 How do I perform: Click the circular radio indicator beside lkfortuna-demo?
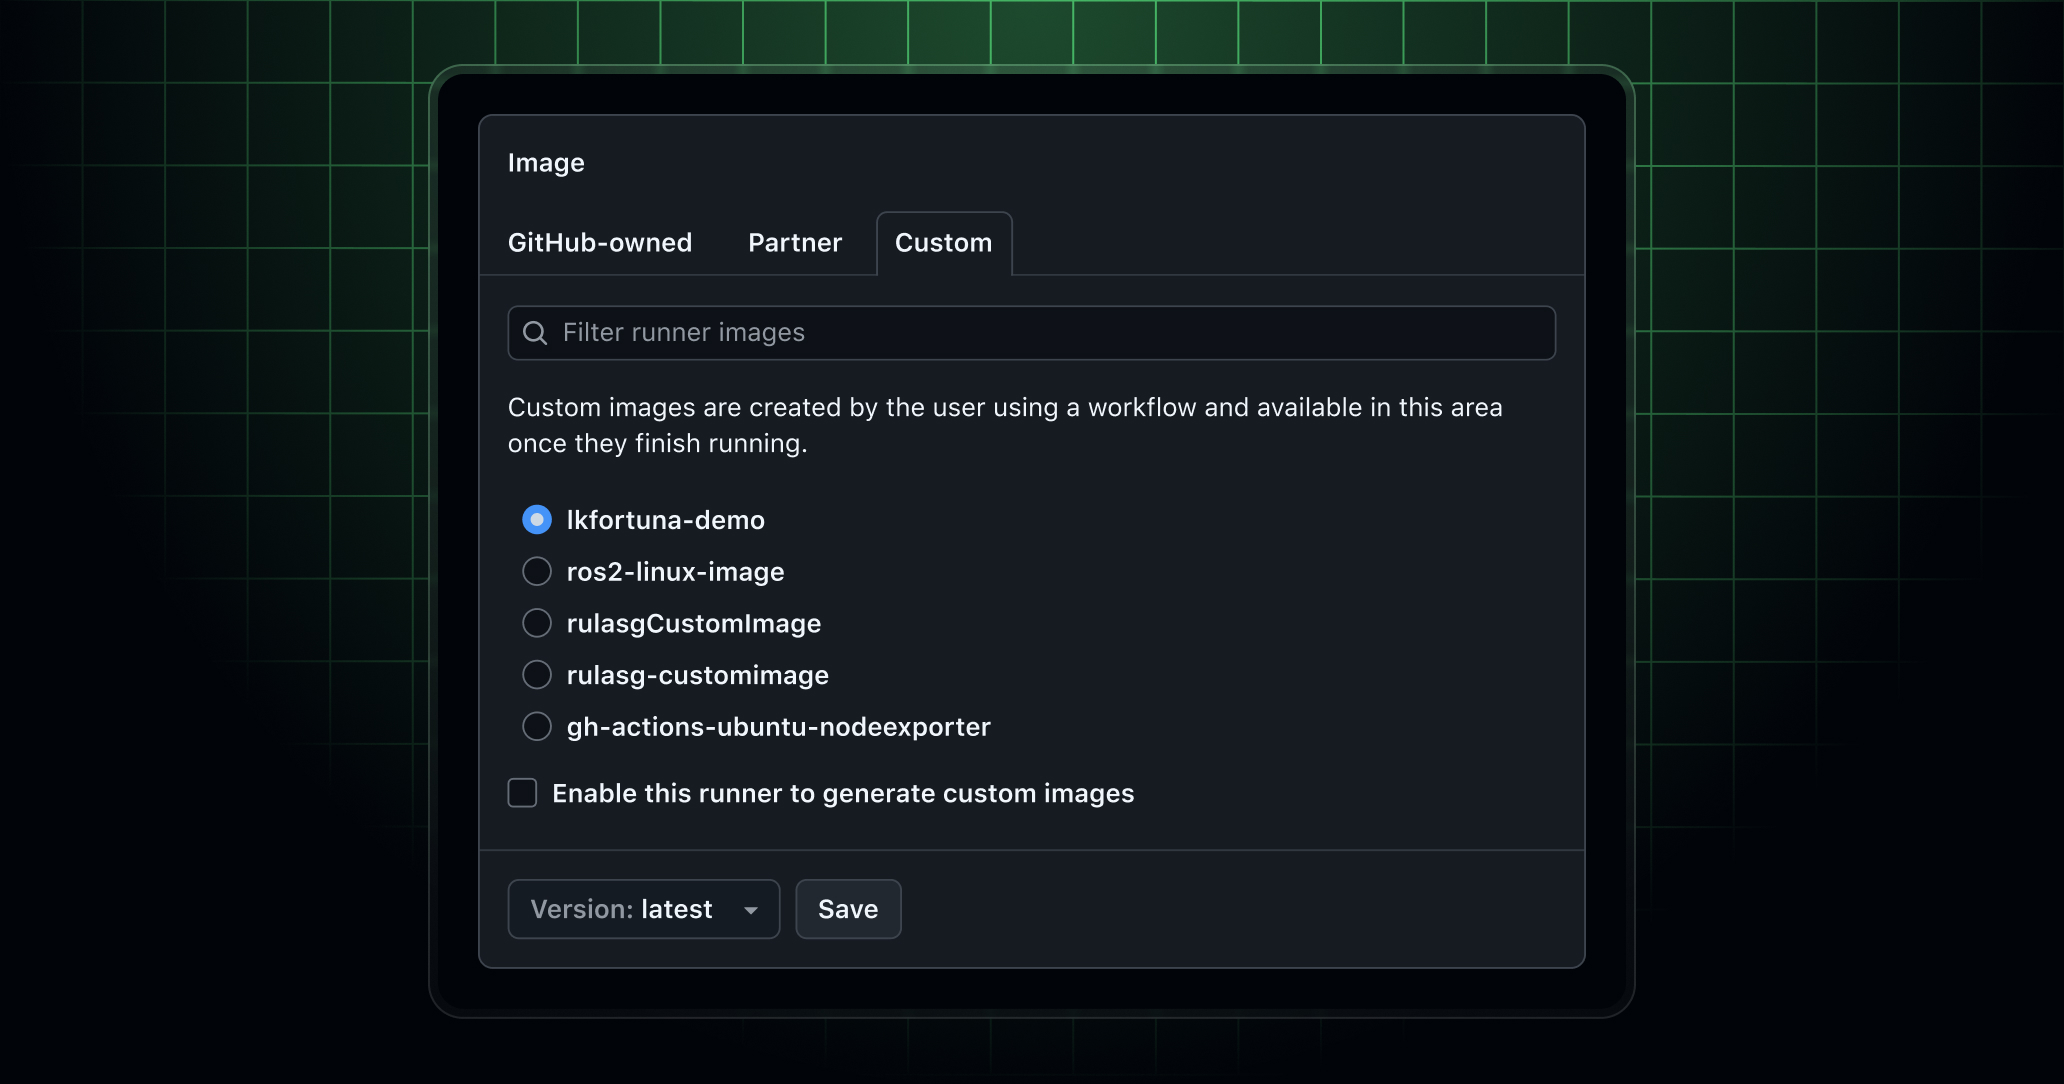click(537, 519)
